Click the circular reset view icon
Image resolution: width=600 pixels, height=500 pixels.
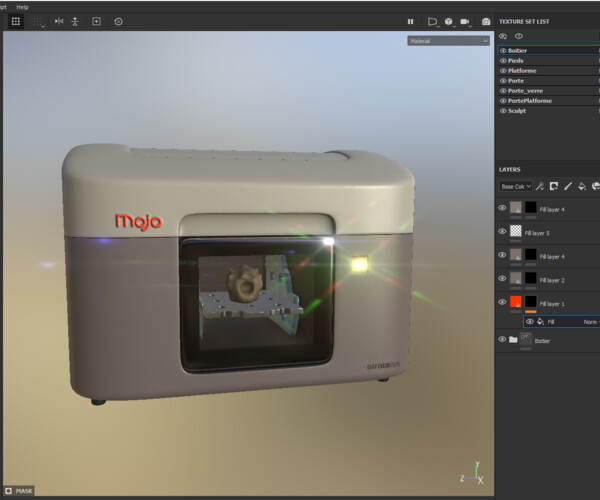coord(118,22)
